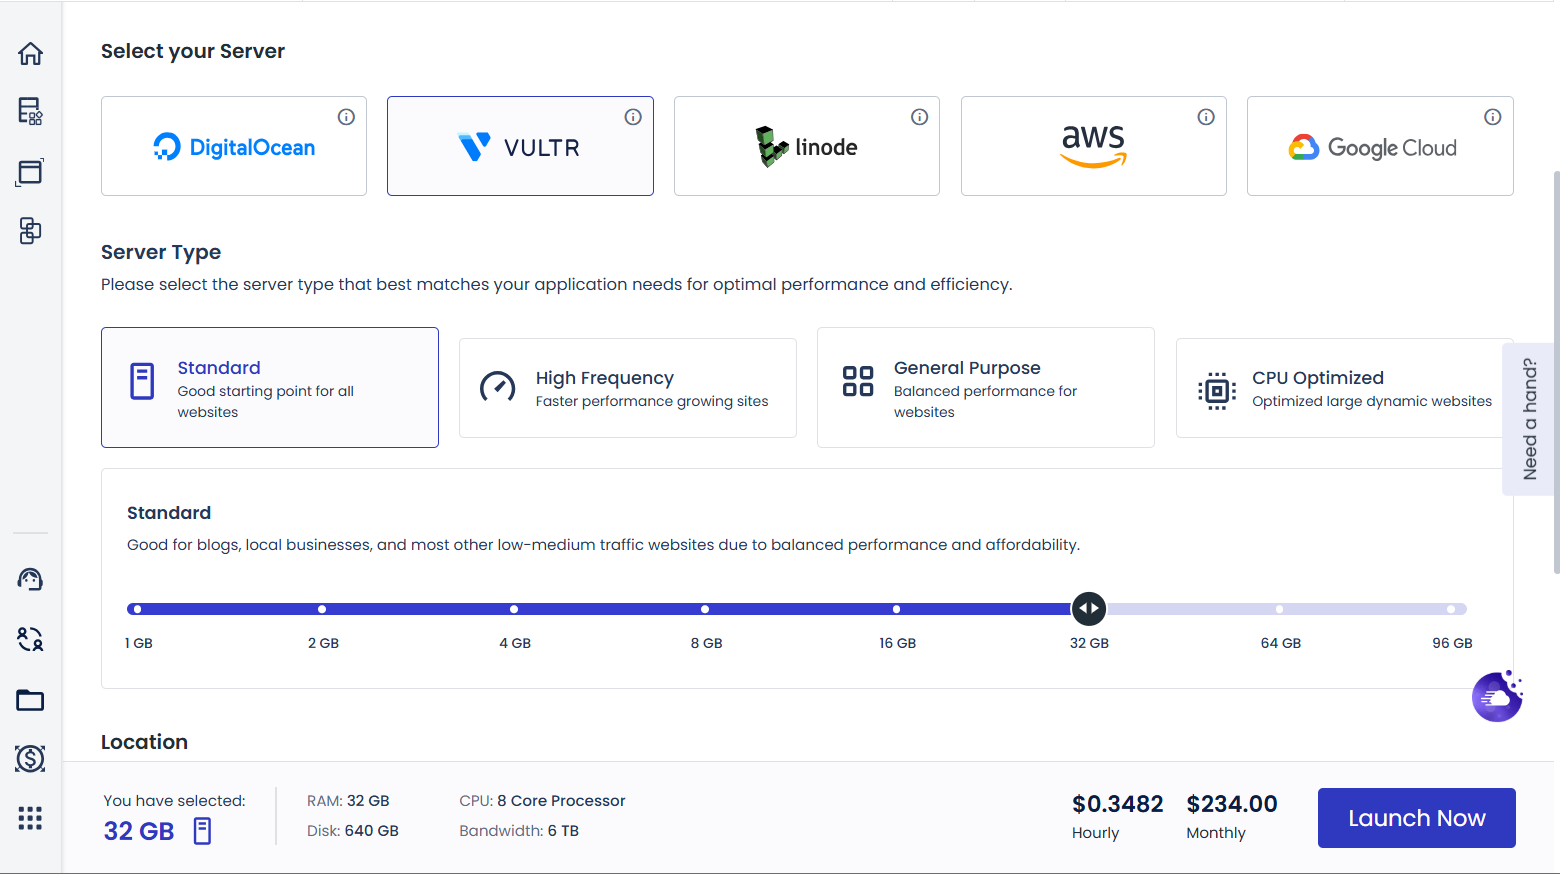The height and width of the screenshot is (874, 1560).
Task: Choose the Standard server type
Action: [270, 387]
